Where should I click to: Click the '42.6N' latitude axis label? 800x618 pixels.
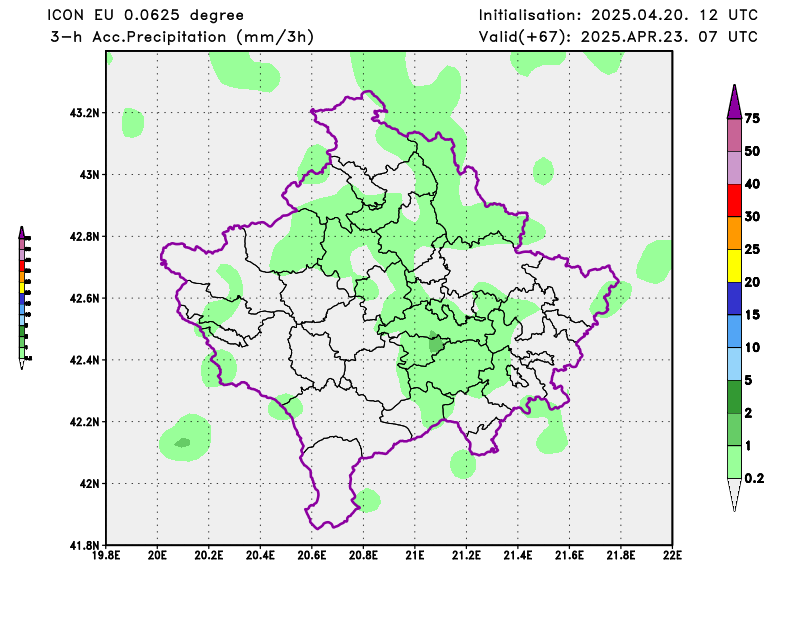[84, 298]
